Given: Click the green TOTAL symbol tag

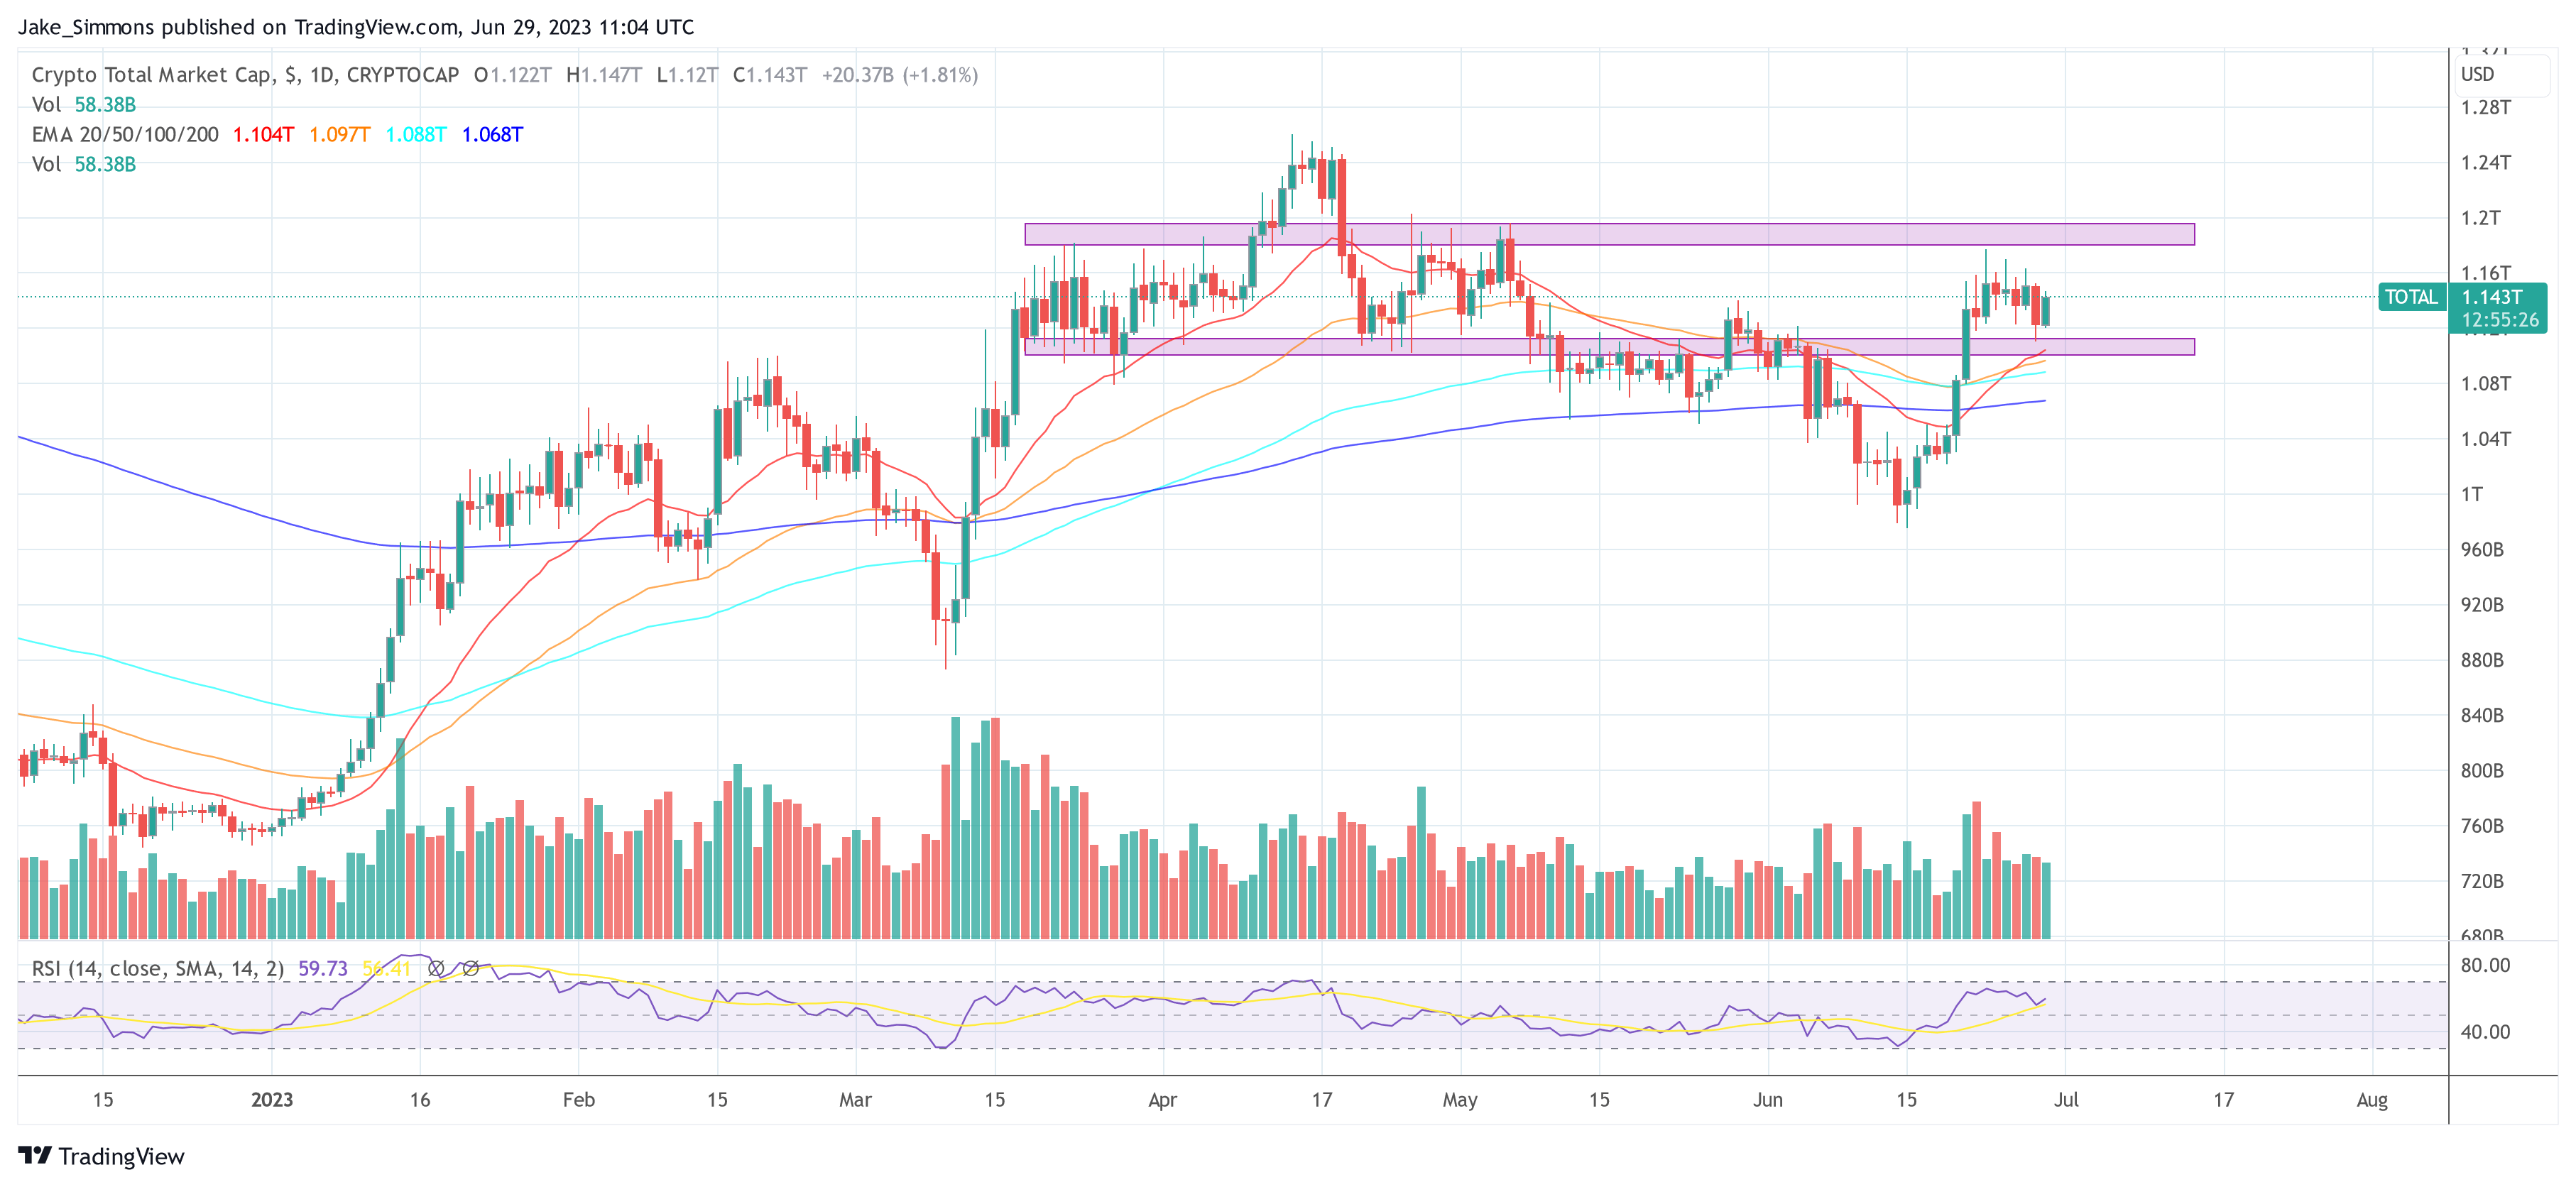Looking at the screenshot, I should pos(2411,297).
